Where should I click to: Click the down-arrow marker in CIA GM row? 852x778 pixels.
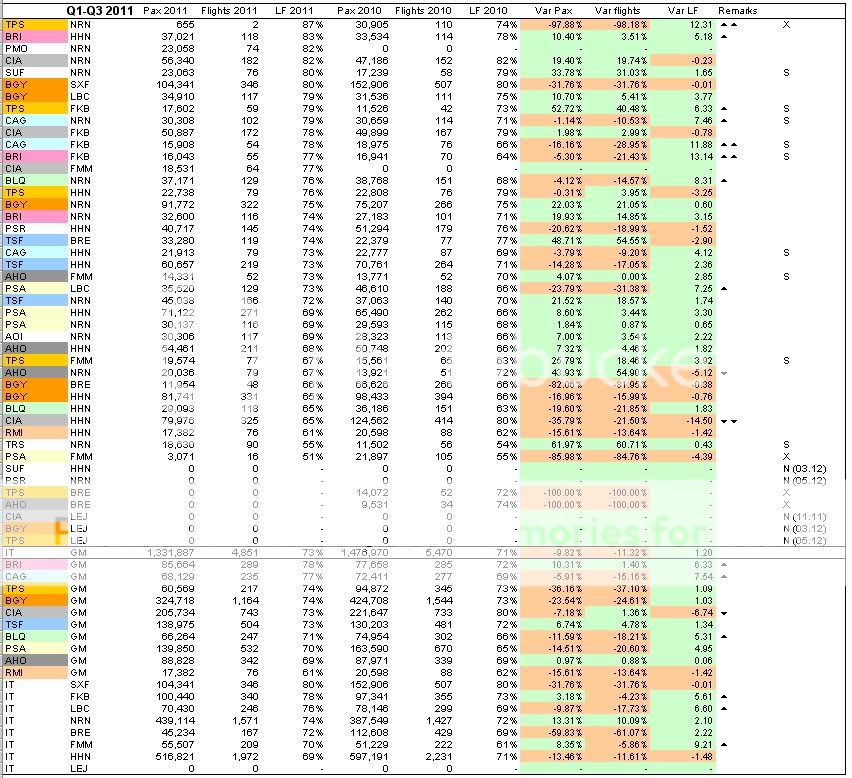(x=722, y=611)
